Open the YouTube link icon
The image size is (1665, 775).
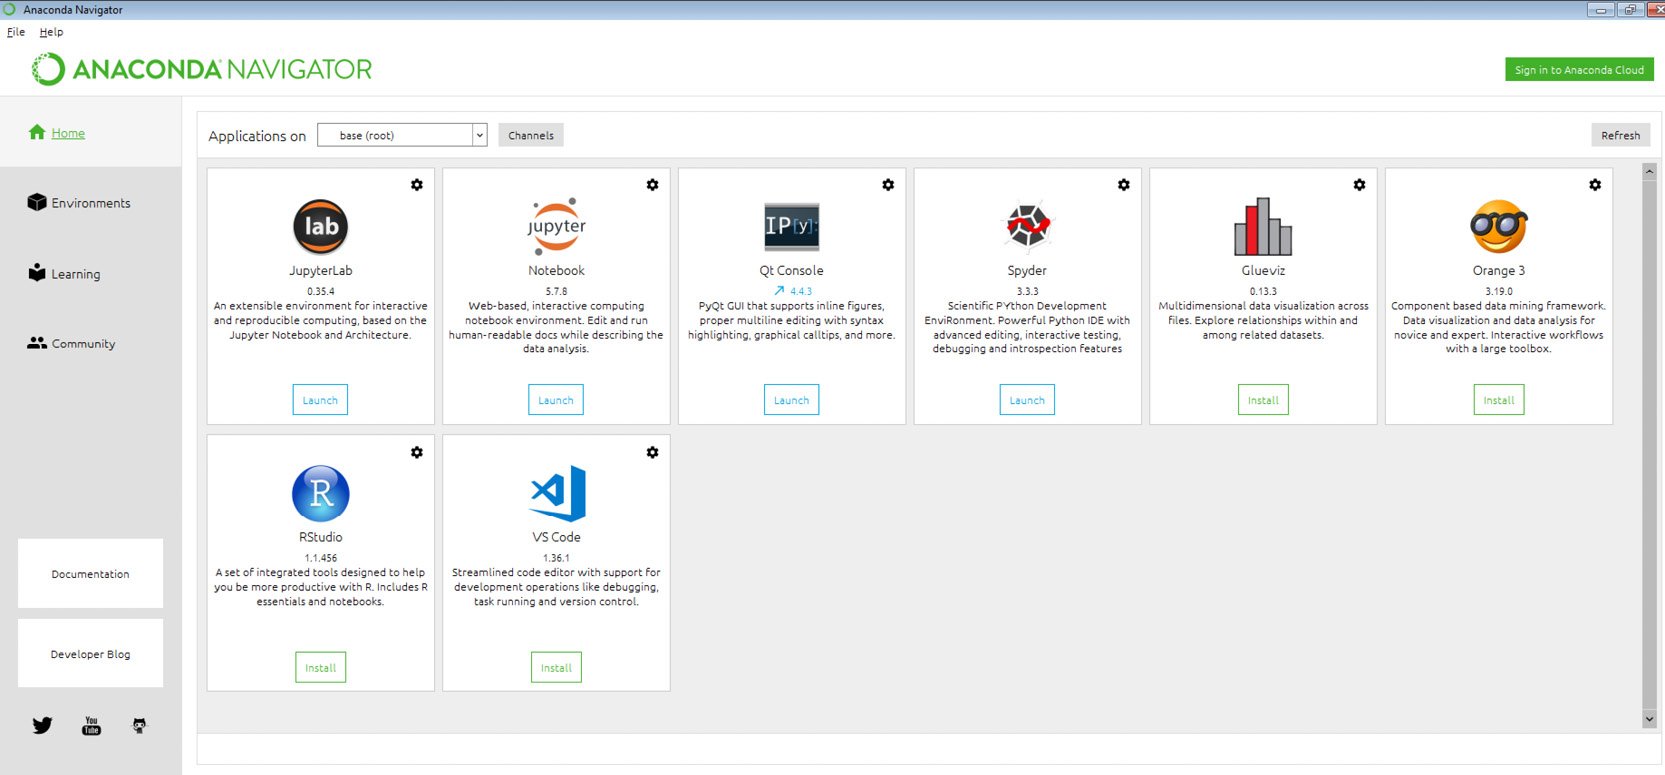[x=91, y=726]
